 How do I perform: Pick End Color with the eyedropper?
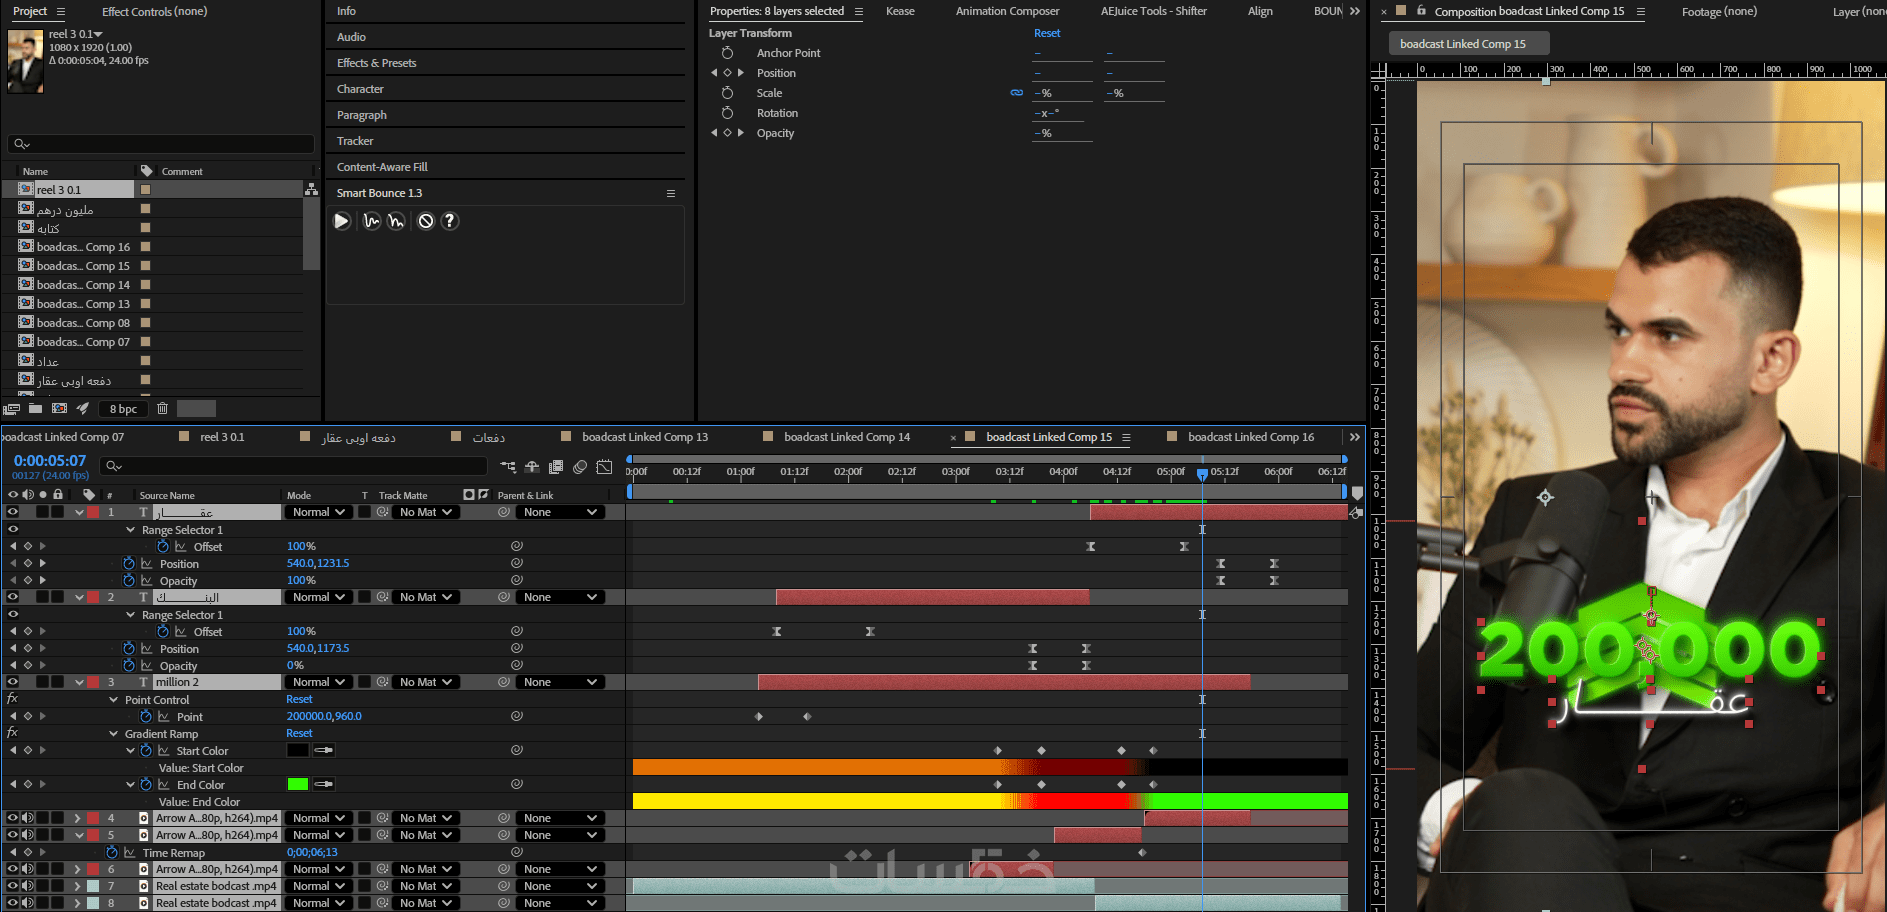point(324,784)
